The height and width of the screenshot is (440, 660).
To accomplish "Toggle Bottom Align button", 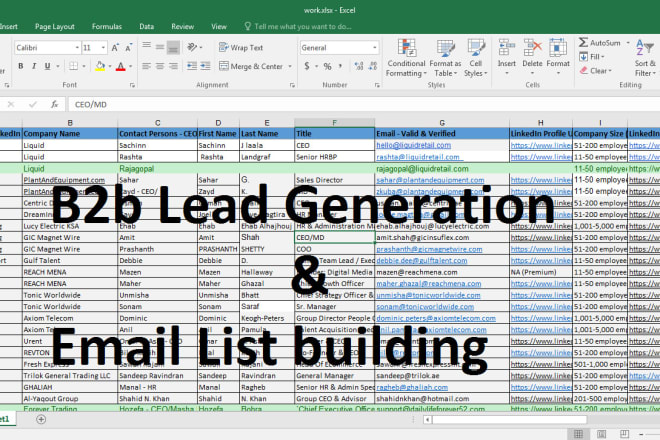I will (x=173, y=48).
